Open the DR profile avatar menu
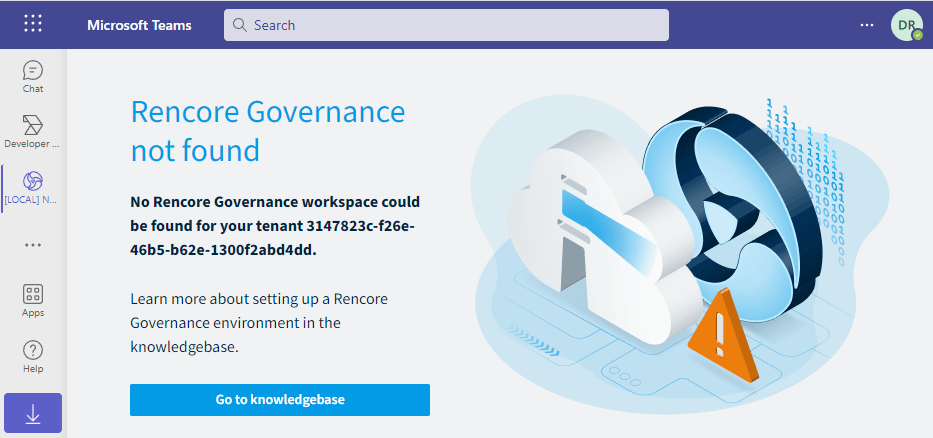 907,25
